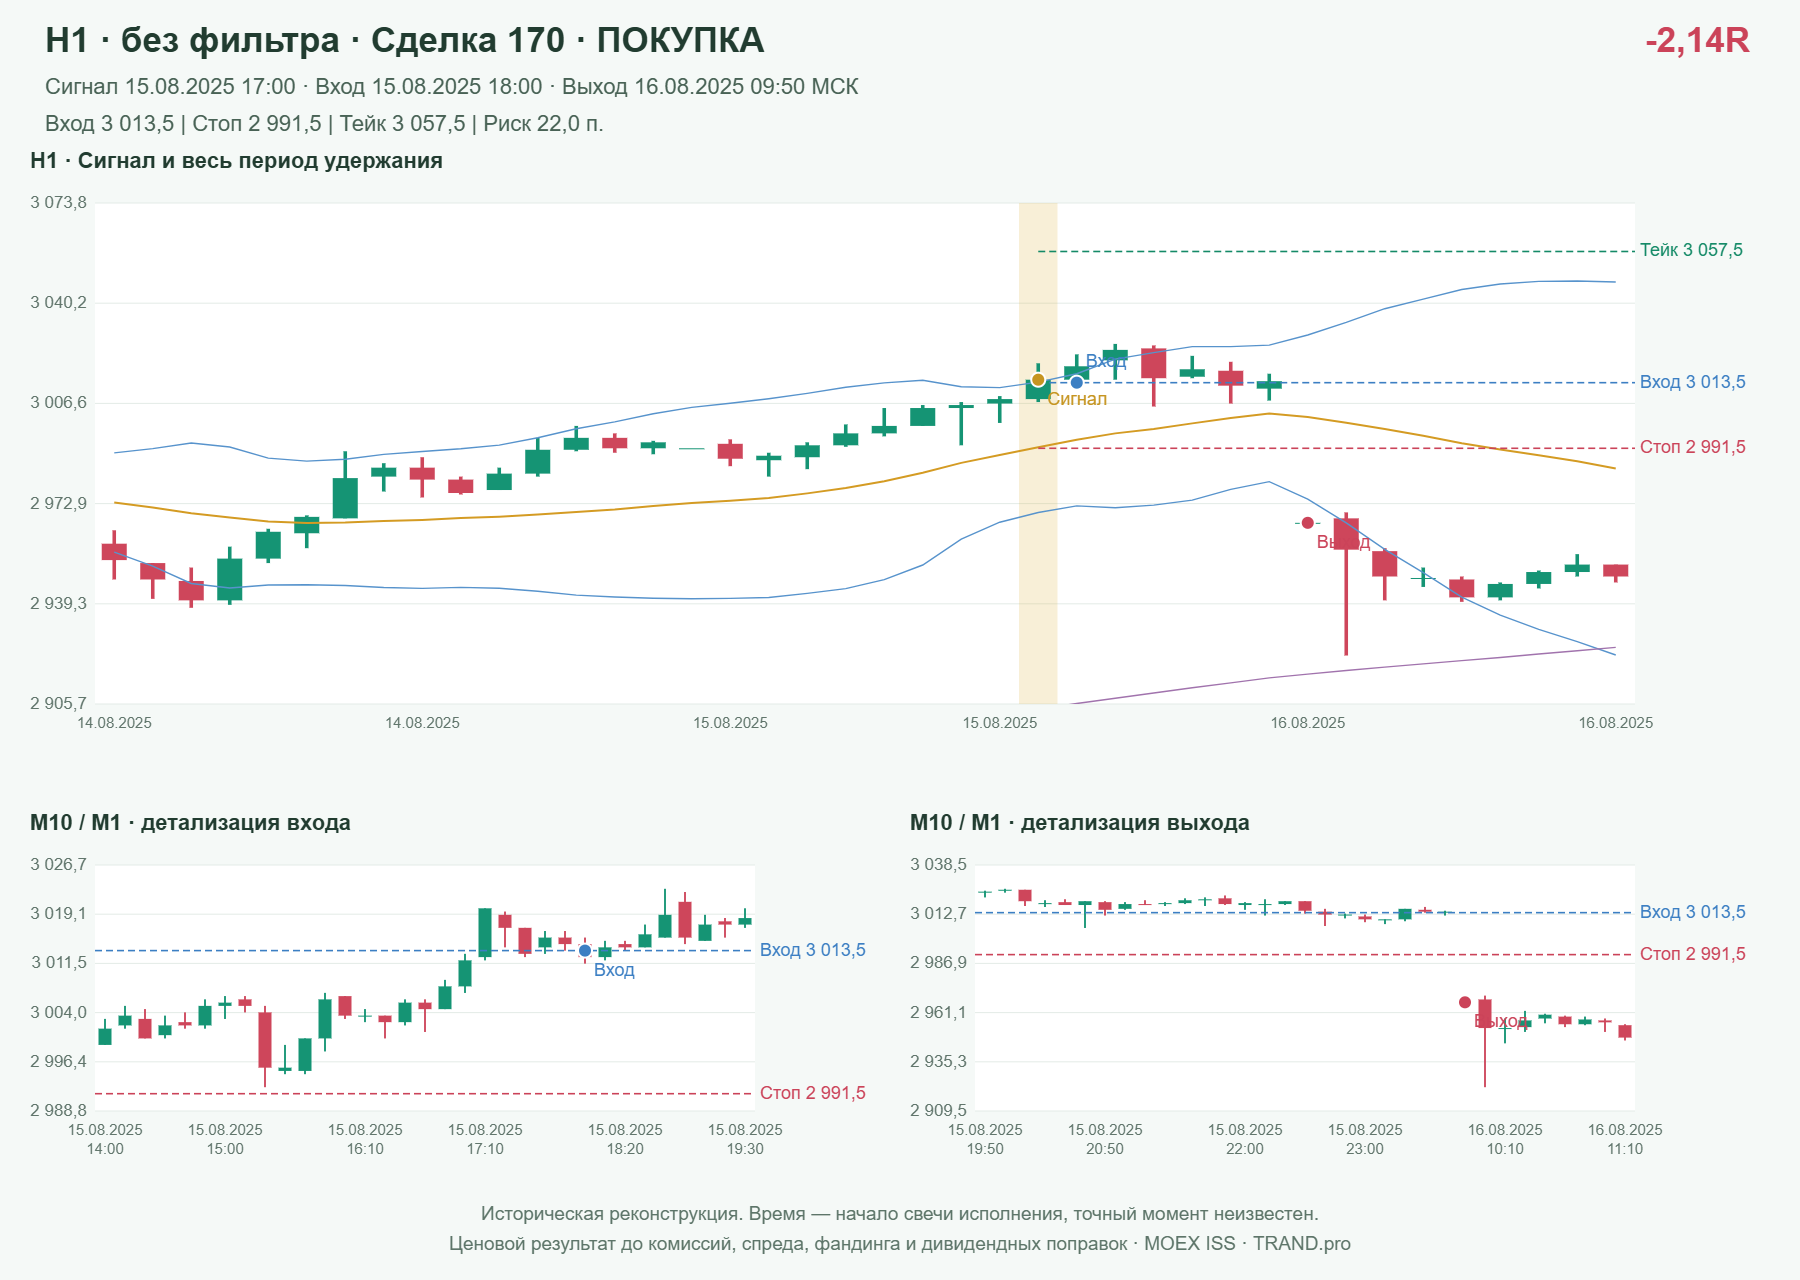Viewport: 1800px width, 1280px height.
Task: Click the signal, entry and exit time line under the title
Action: pos(452,87)
